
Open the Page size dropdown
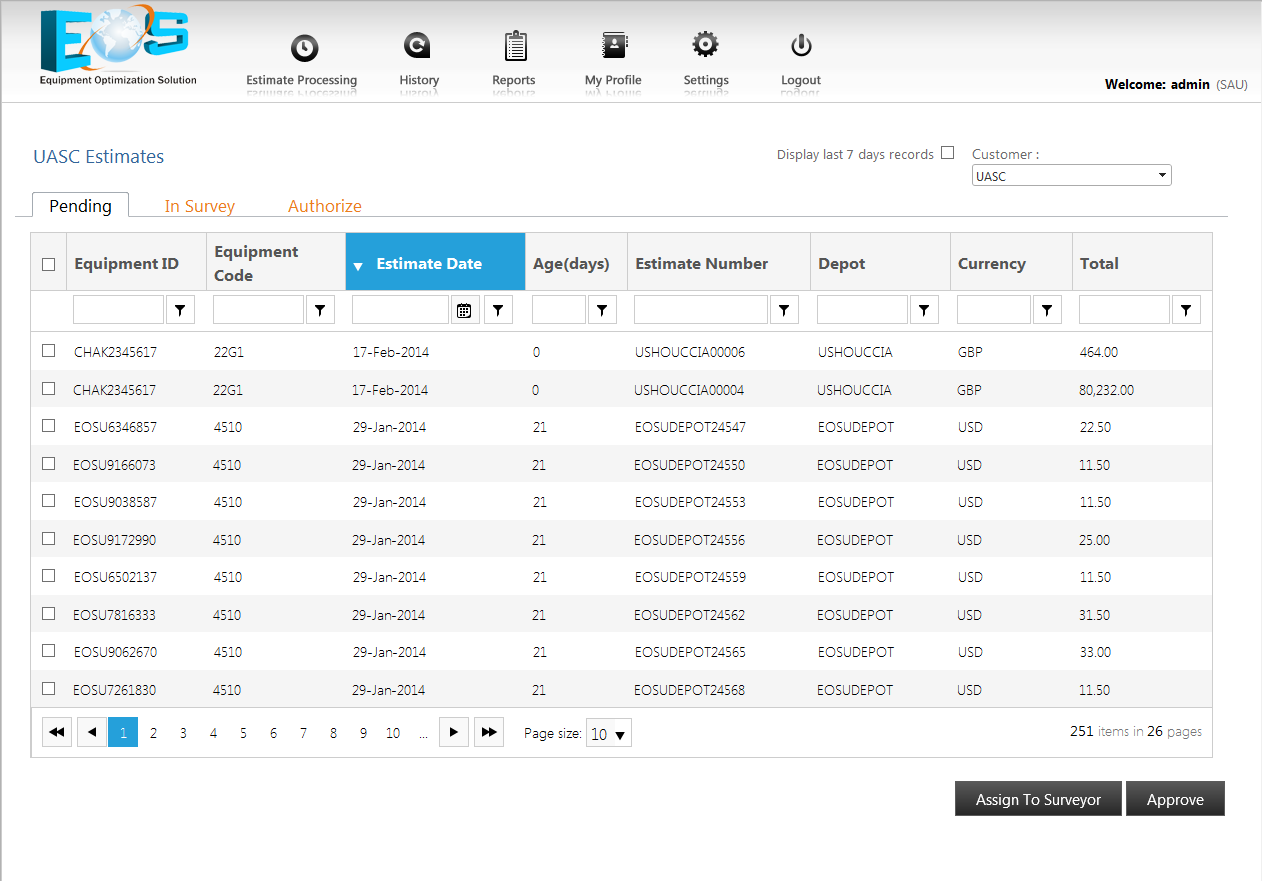point(608,732)
